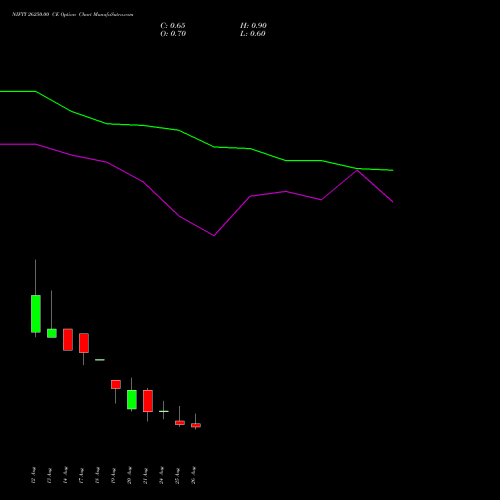Select the small red candle for 25 Aug
This screenshot has width=500, height=500.
pos(180,423)
